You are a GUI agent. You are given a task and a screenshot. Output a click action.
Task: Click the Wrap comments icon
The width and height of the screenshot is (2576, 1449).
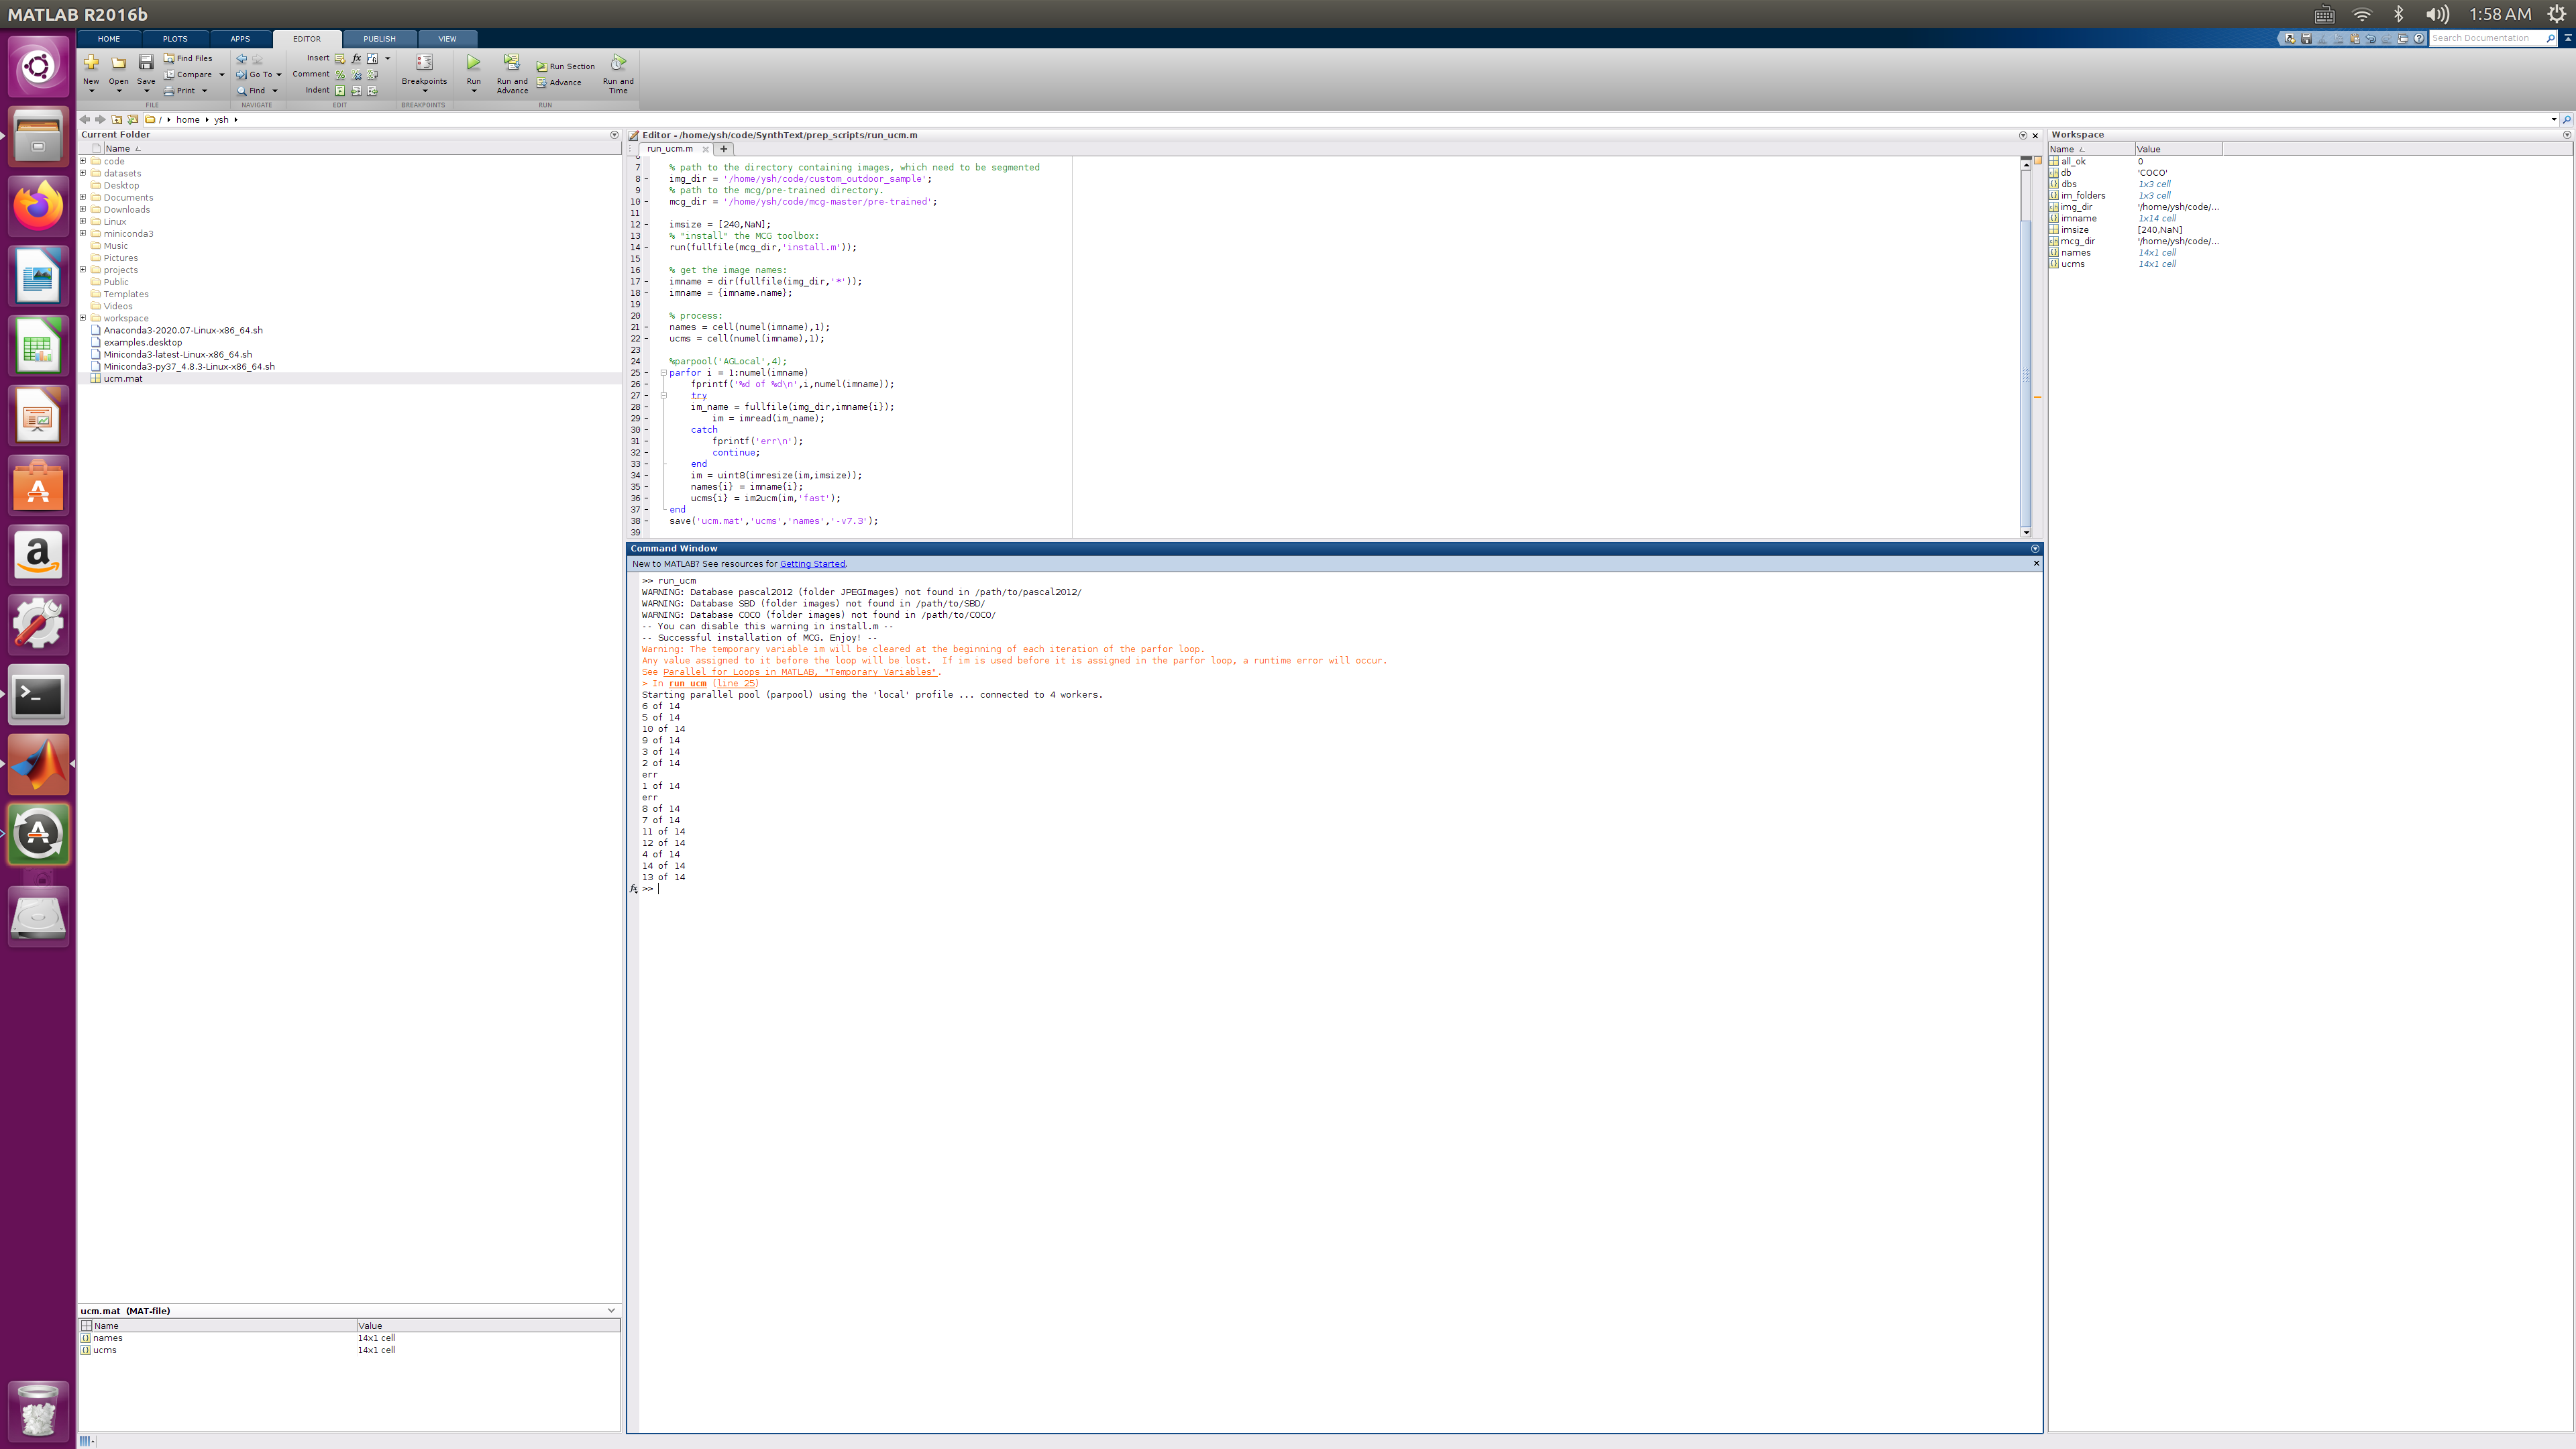pos(372,75)
